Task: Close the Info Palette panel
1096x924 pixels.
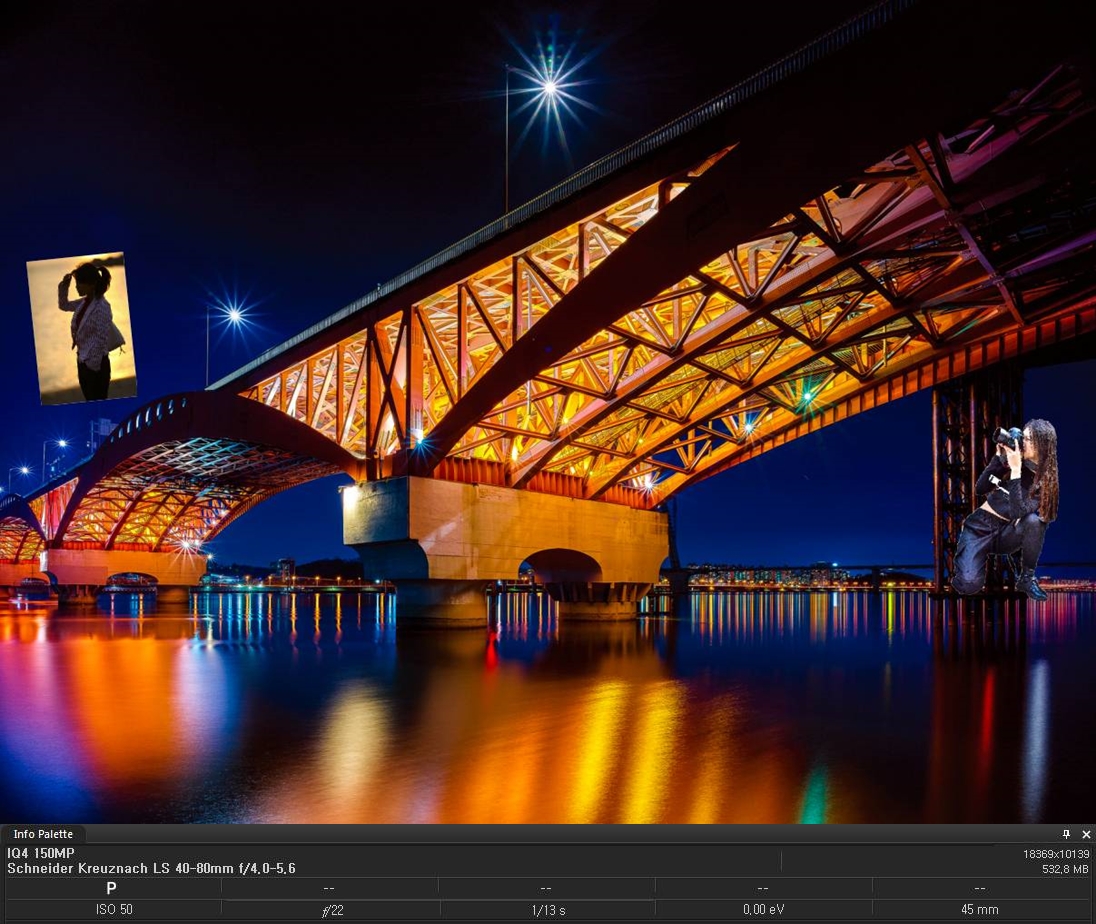Action: point(1086,834)
